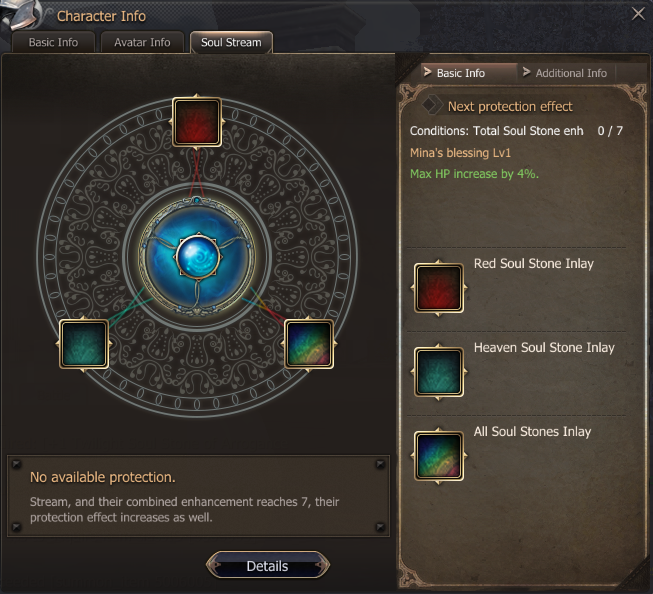Select the Soul Stream tab
This screenshot has height=594, width=653.
click(231, 42)
